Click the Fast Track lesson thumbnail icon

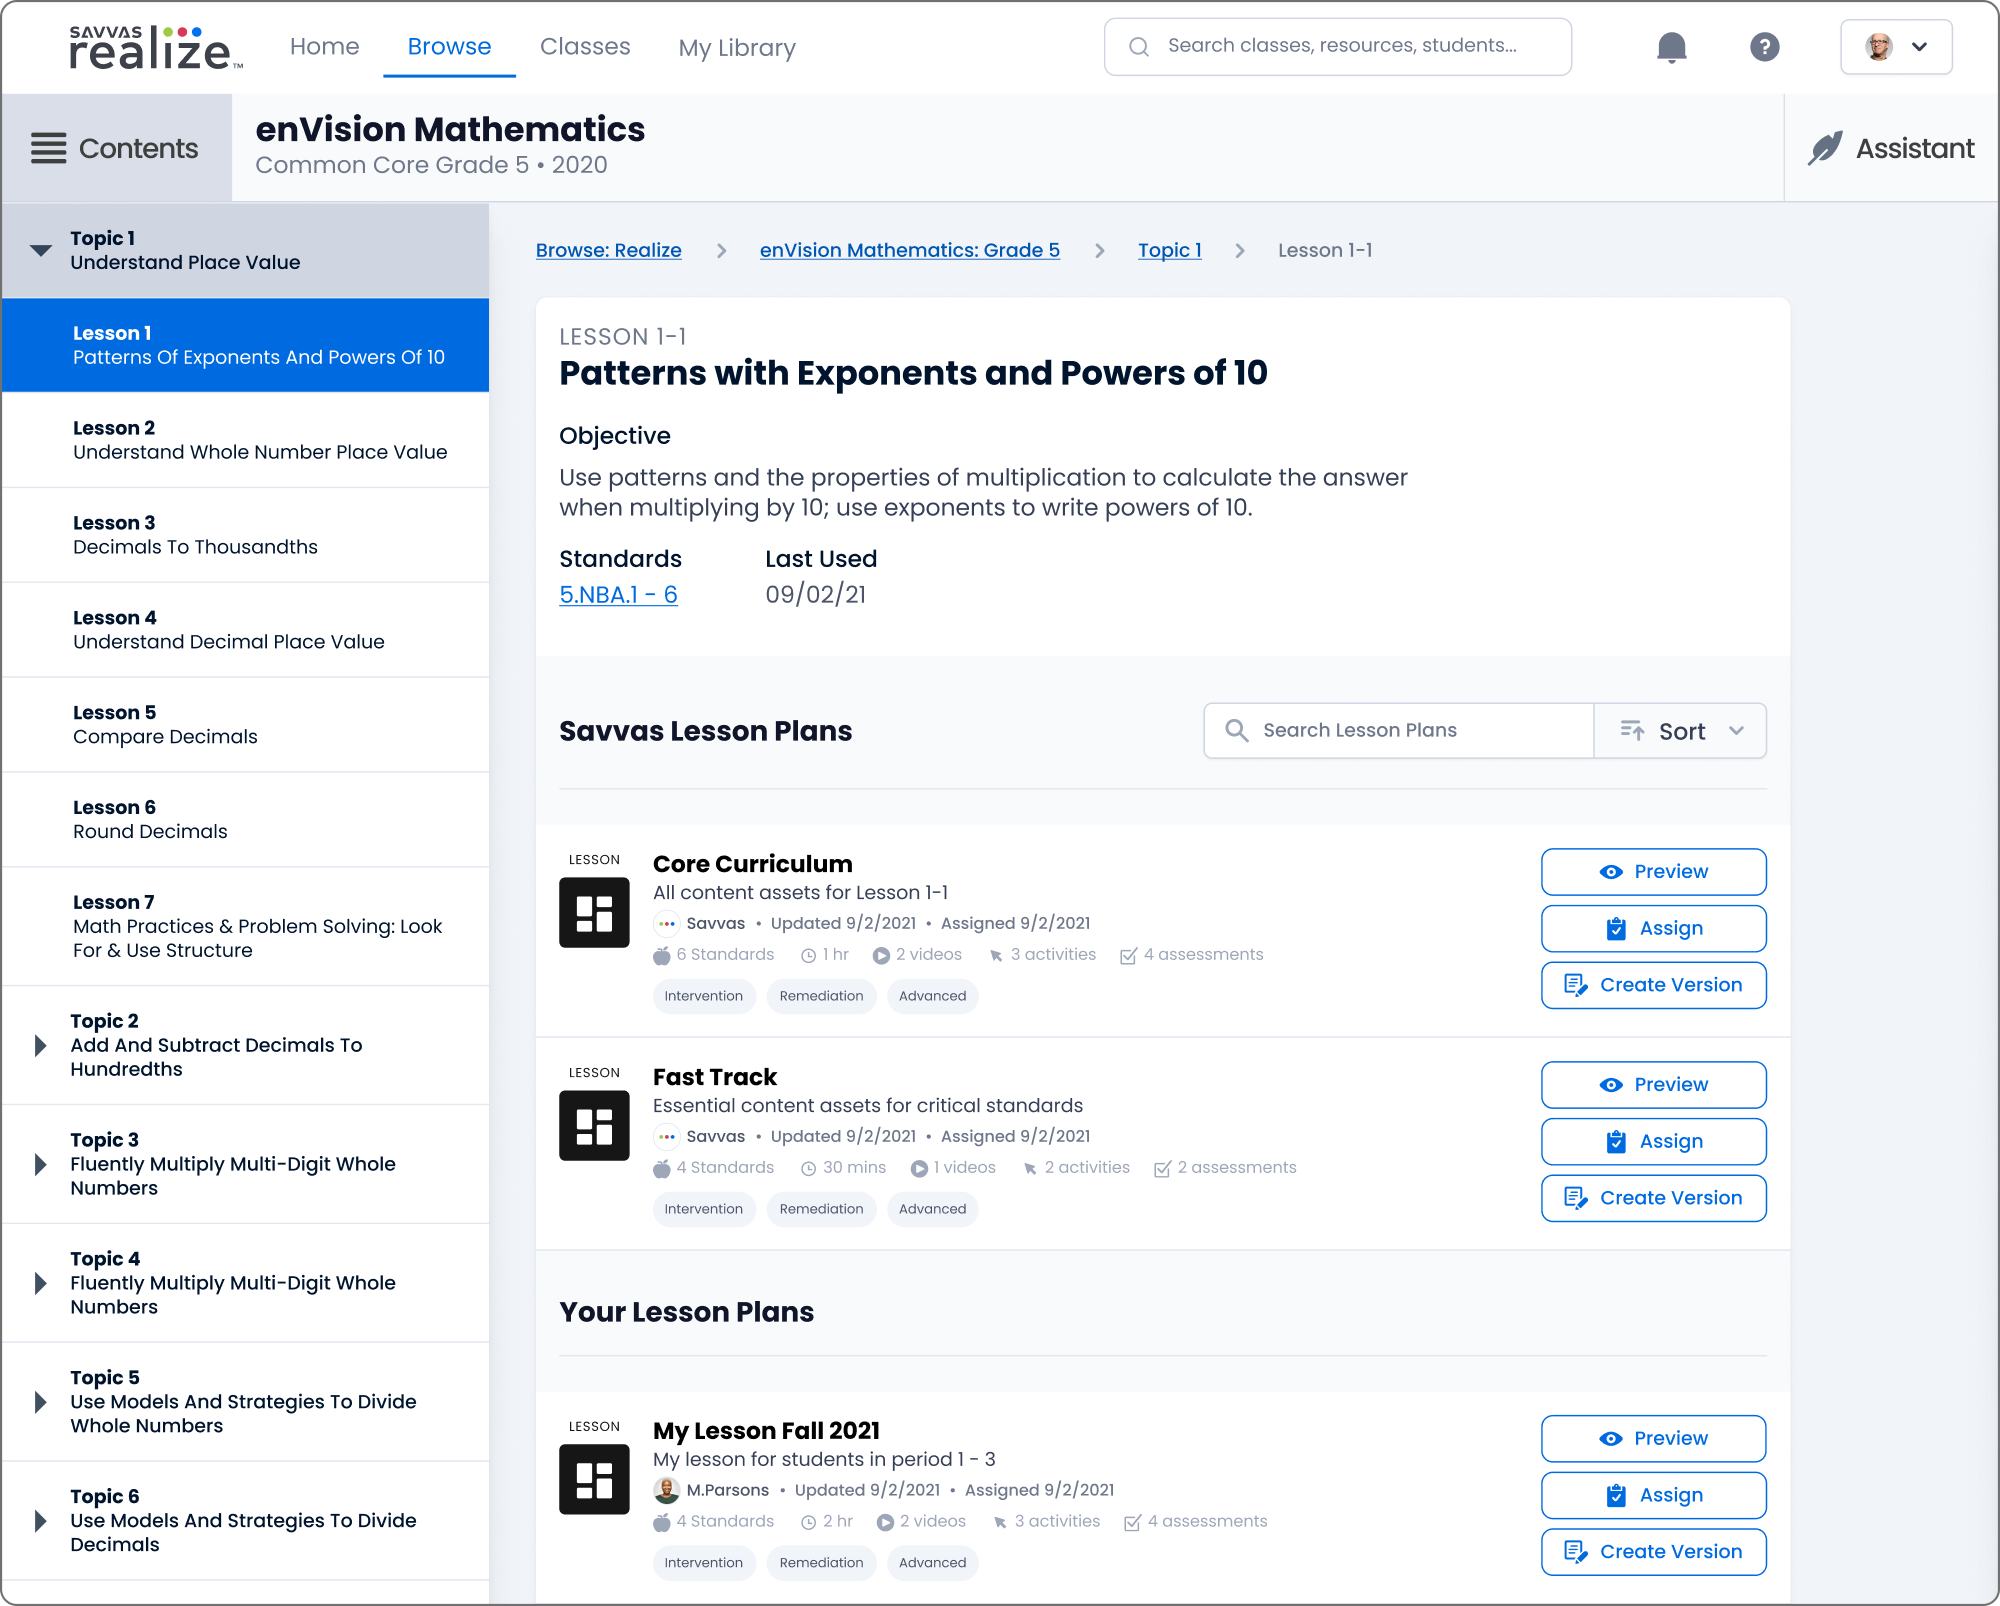point(594,1125)
